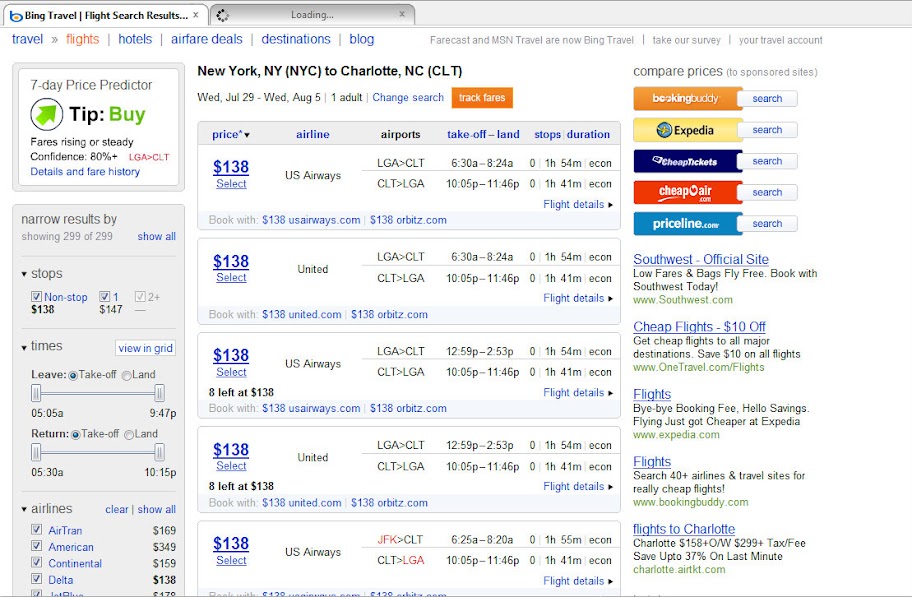This screenshot has height=597, width=912.
Task: Expand Flight details for 6:30a US Airways flight
Action: tap(578, 204)
